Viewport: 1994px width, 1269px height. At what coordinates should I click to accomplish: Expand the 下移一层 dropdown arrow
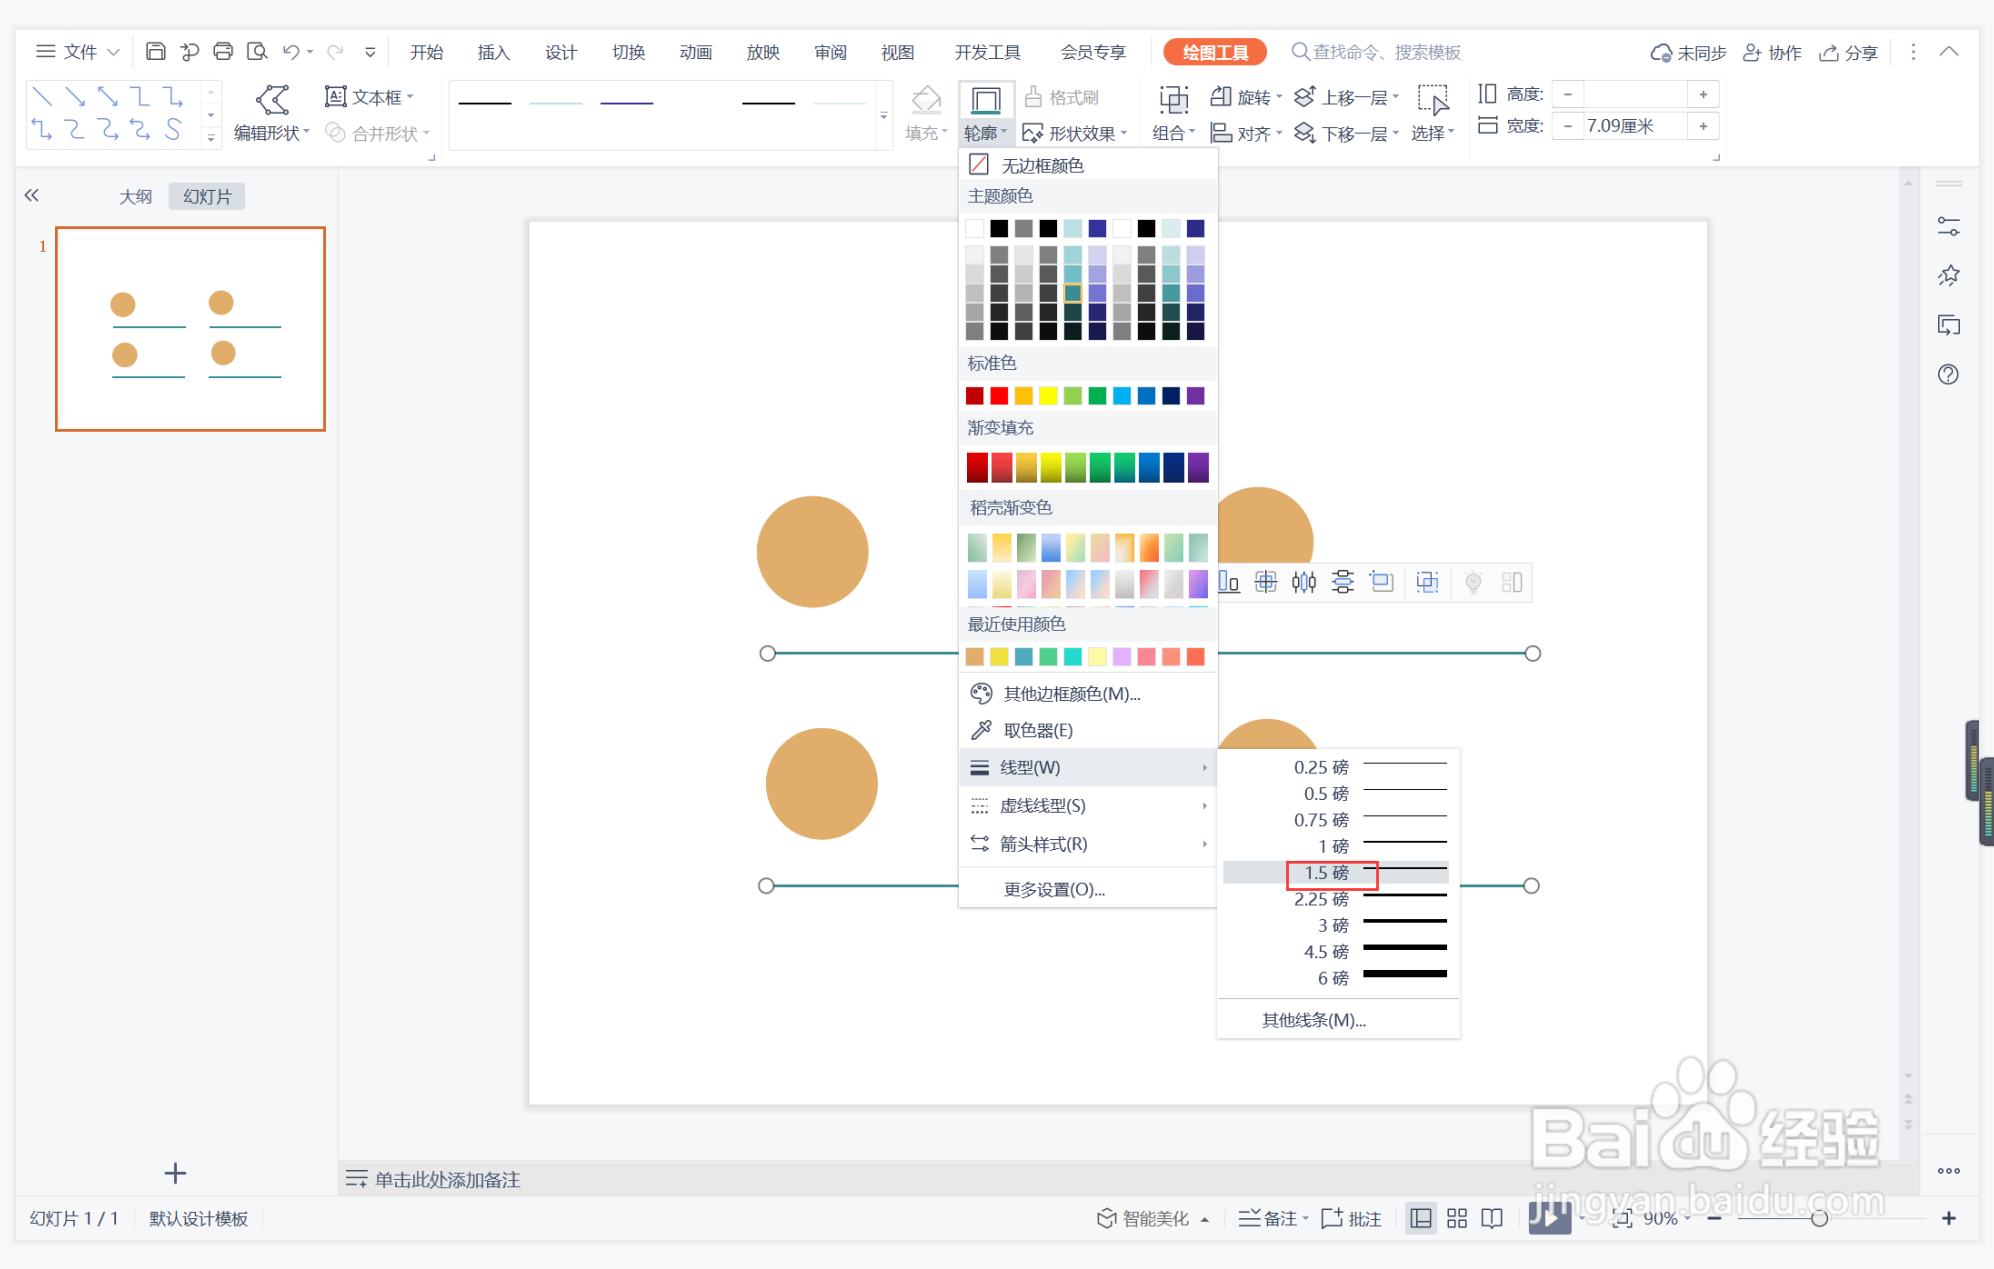(1395, 133)
